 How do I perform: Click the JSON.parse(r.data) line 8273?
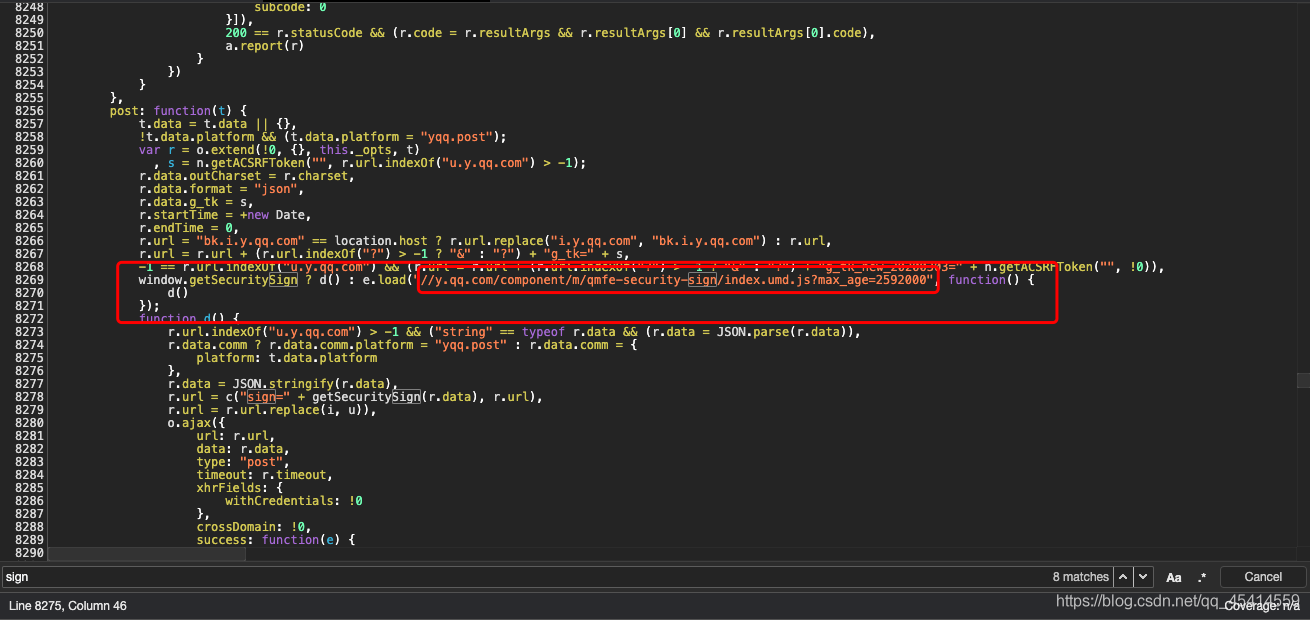point(514,332)
